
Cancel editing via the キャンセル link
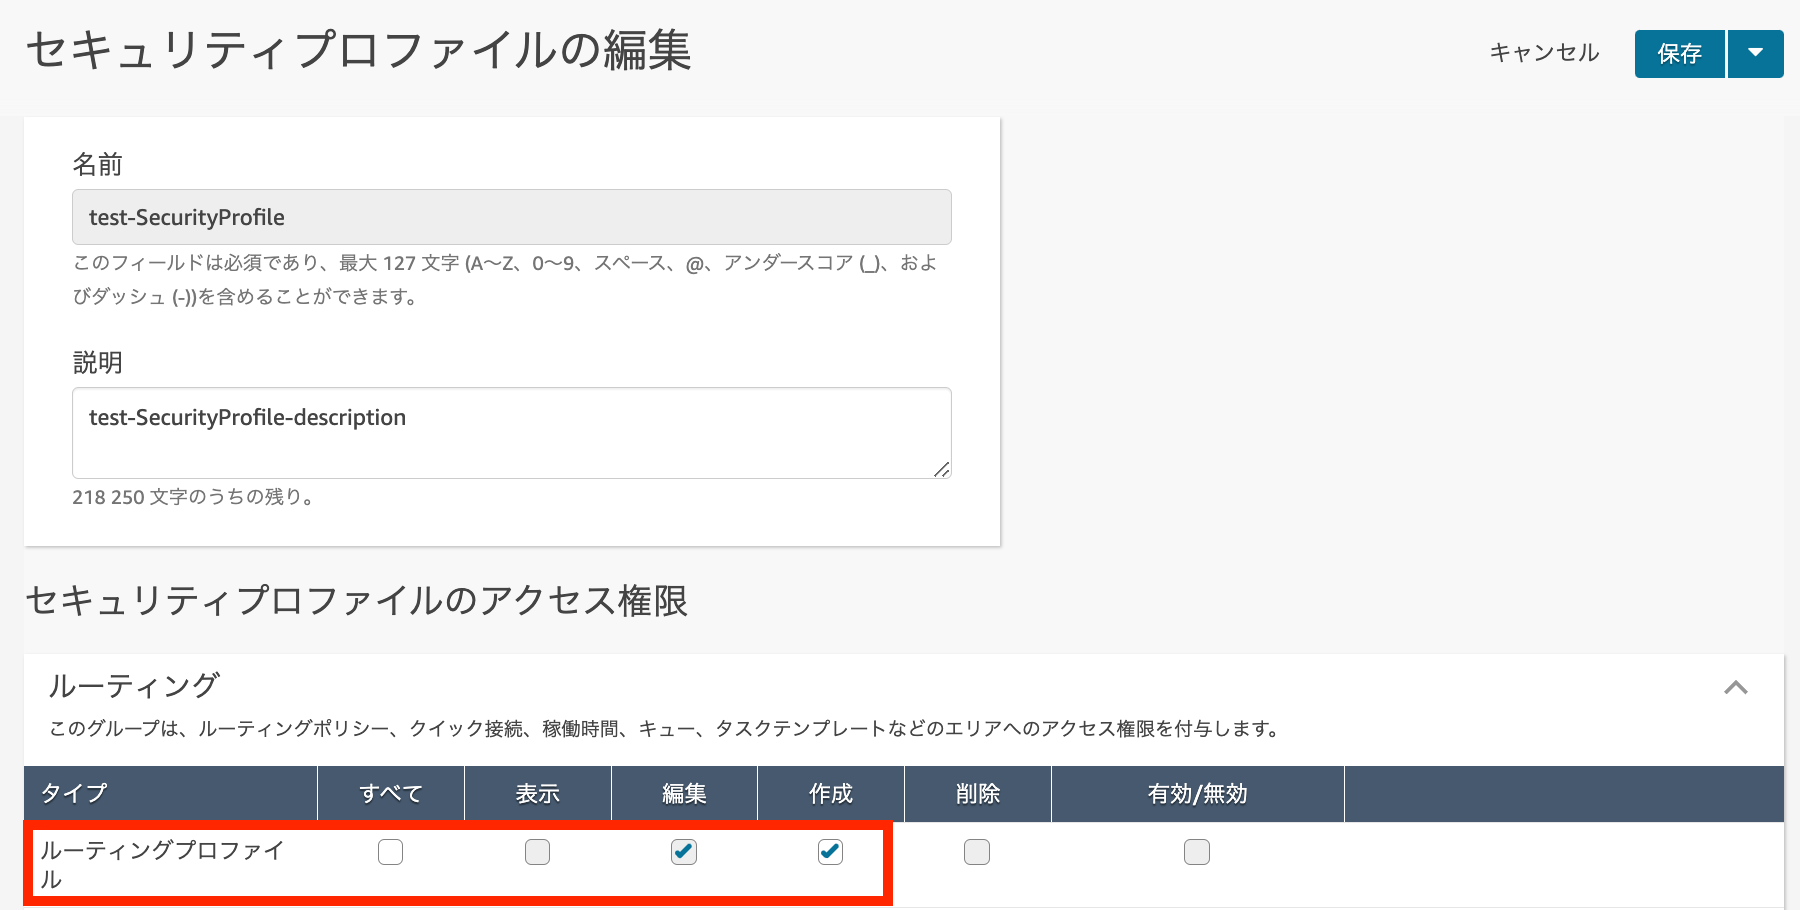[1543, 54]
